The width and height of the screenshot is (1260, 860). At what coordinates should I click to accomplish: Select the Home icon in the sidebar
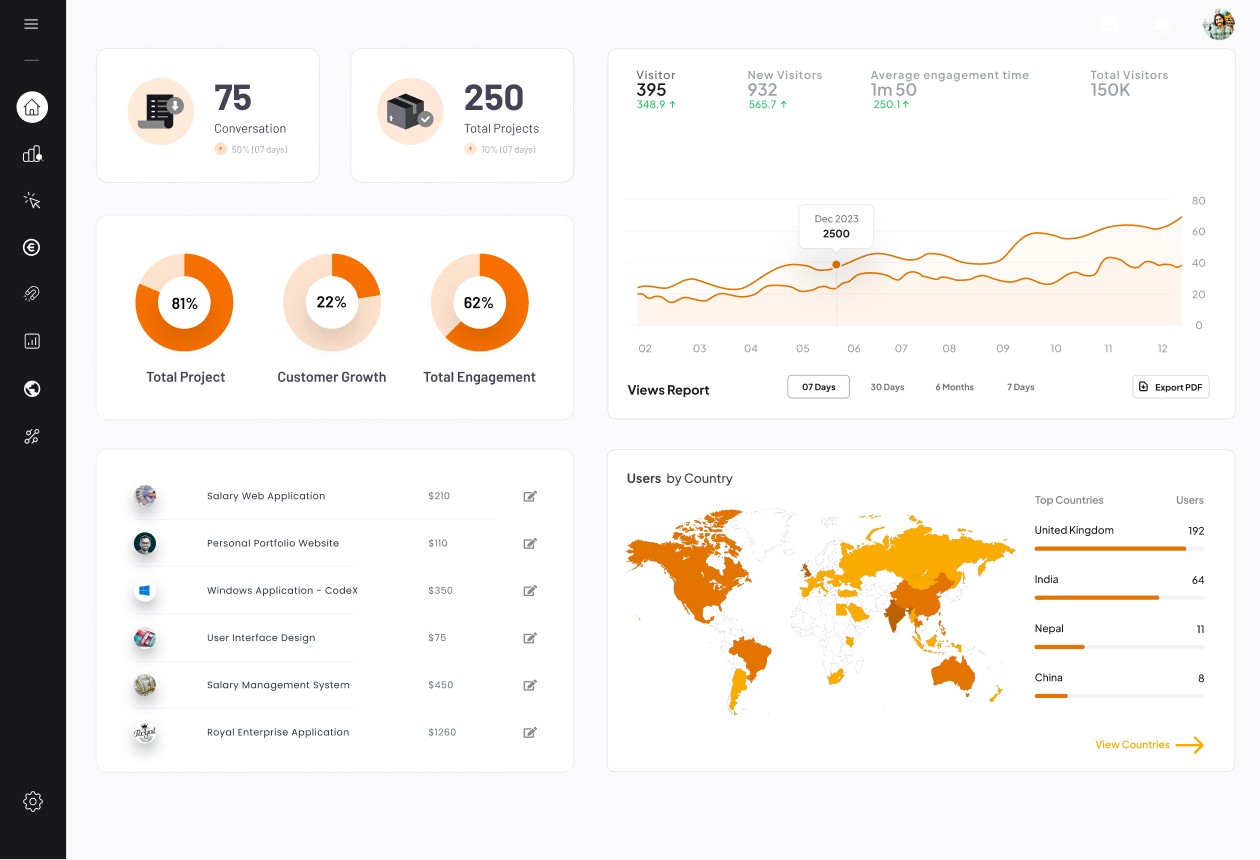pos(32,107)
